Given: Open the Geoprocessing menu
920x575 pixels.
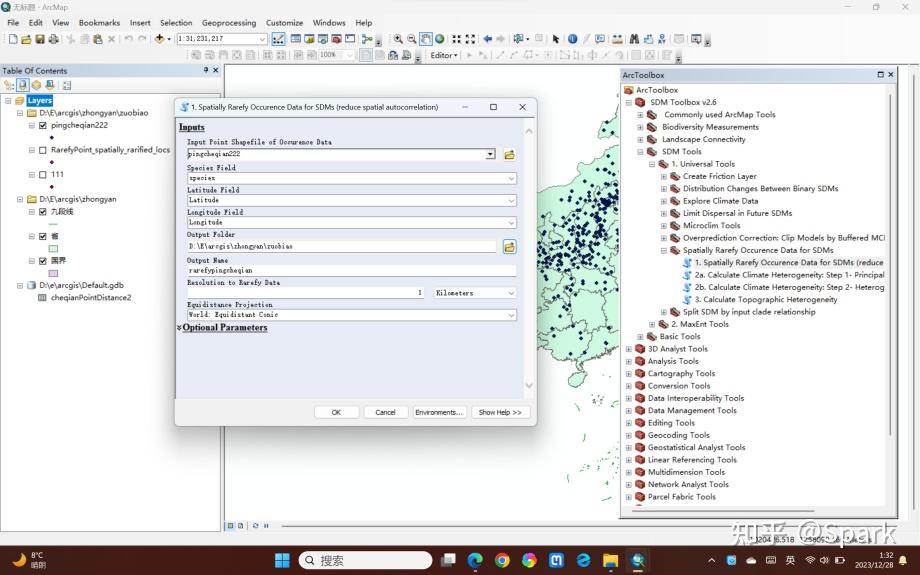Looking at the screenshot, I should tap(229, 22).
